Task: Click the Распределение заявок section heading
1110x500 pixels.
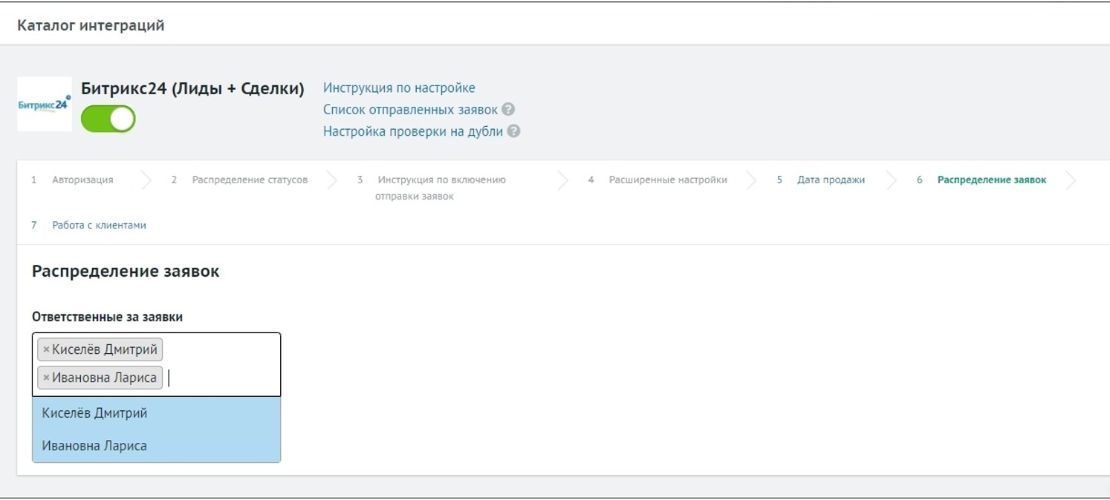Action: pos(125,271)
